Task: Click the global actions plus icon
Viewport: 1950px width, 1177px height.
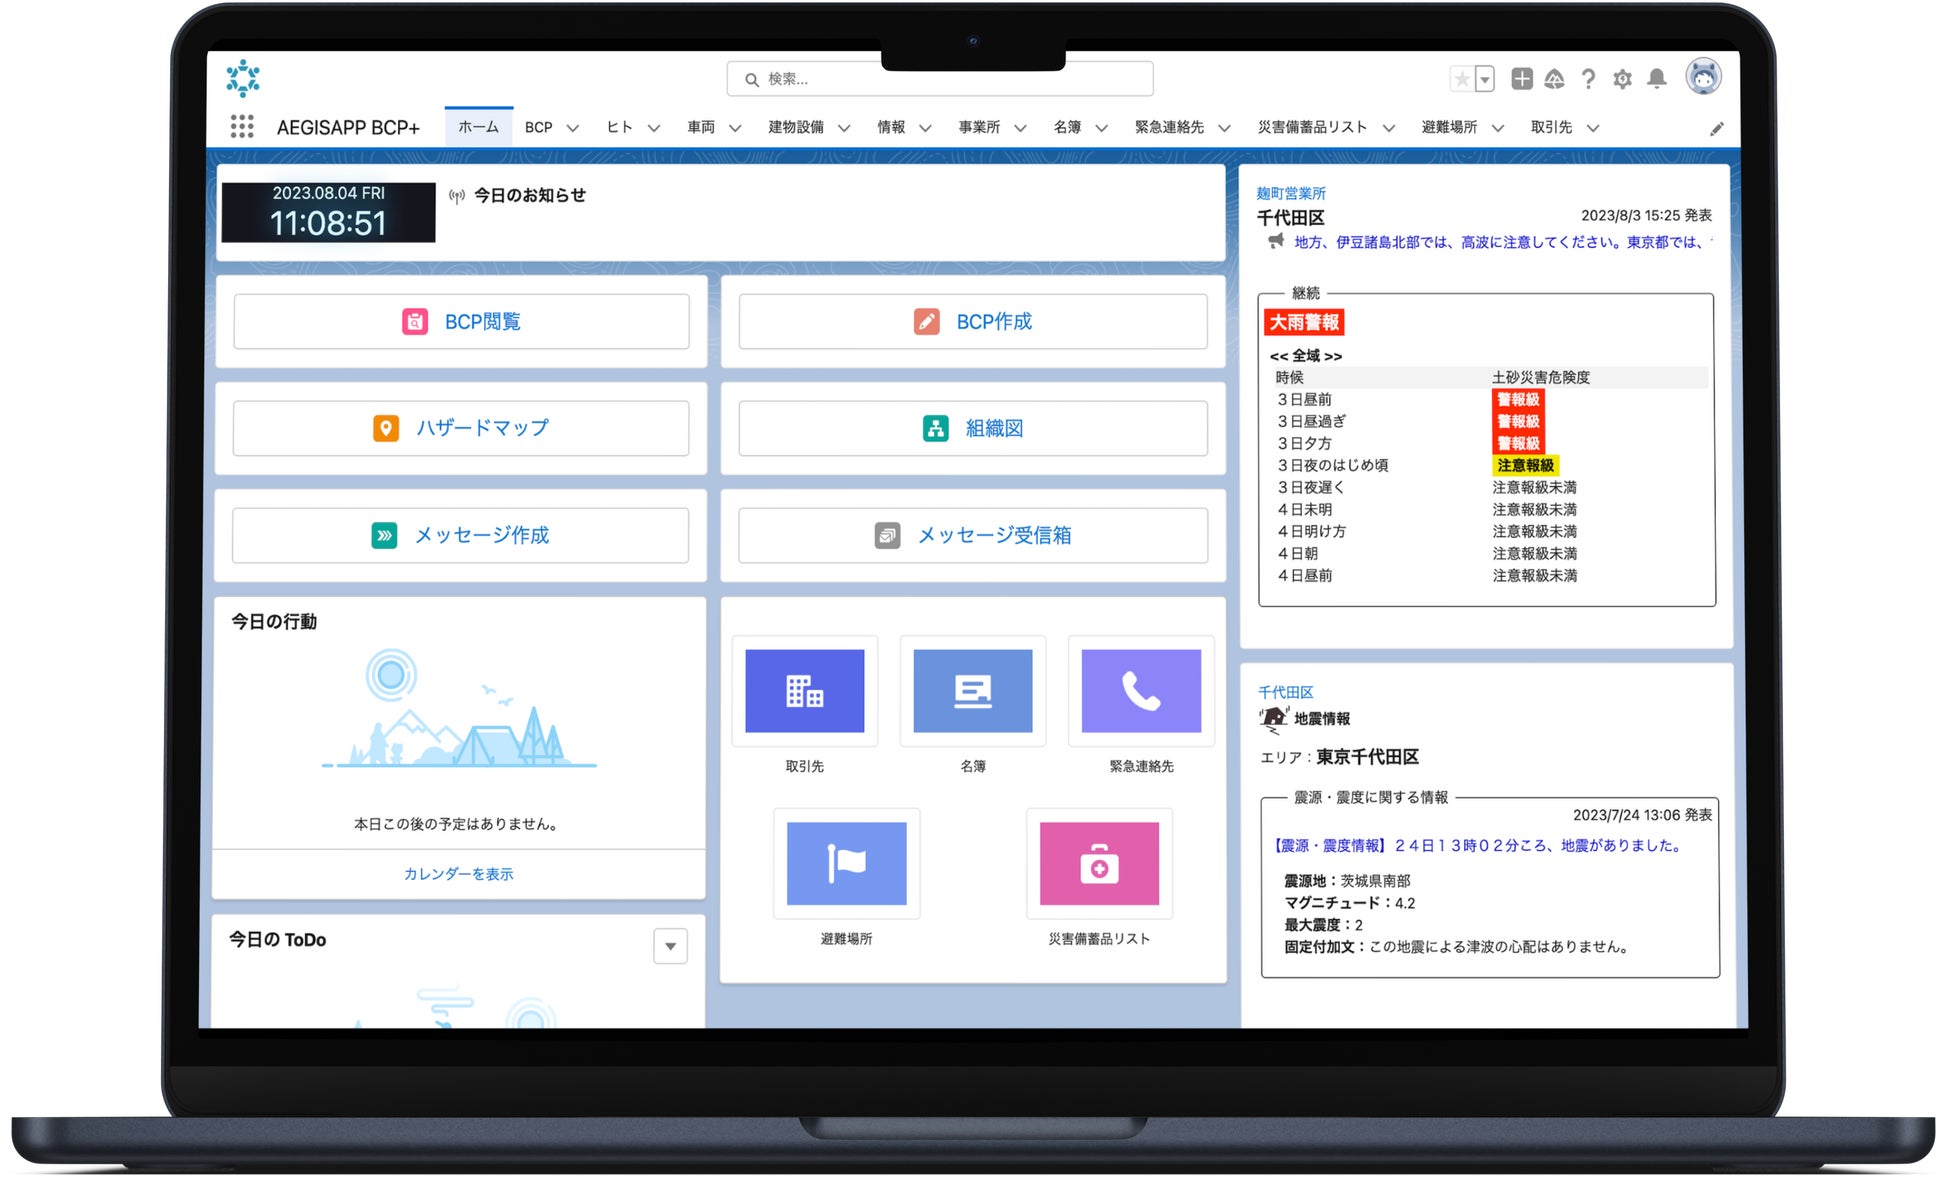Action: pos(1521,79)
